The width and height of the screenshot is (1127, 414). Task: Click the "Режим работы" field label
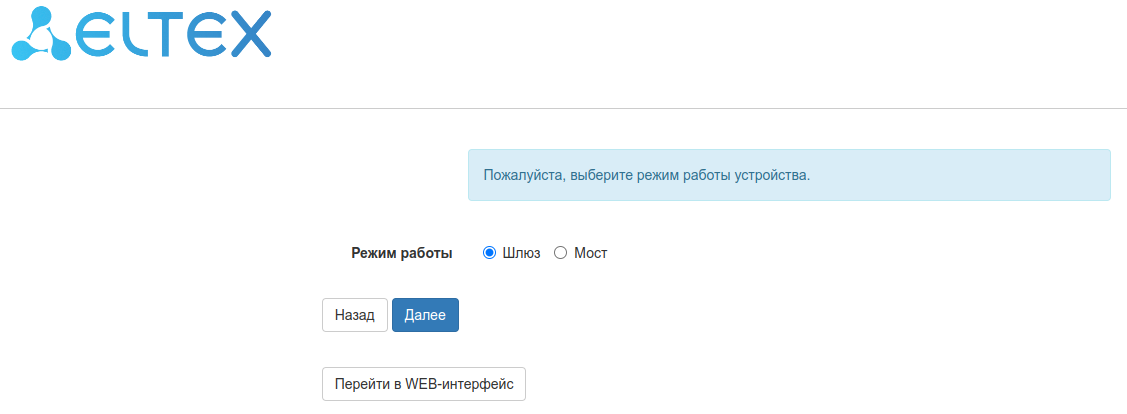[x=402, y=254]
